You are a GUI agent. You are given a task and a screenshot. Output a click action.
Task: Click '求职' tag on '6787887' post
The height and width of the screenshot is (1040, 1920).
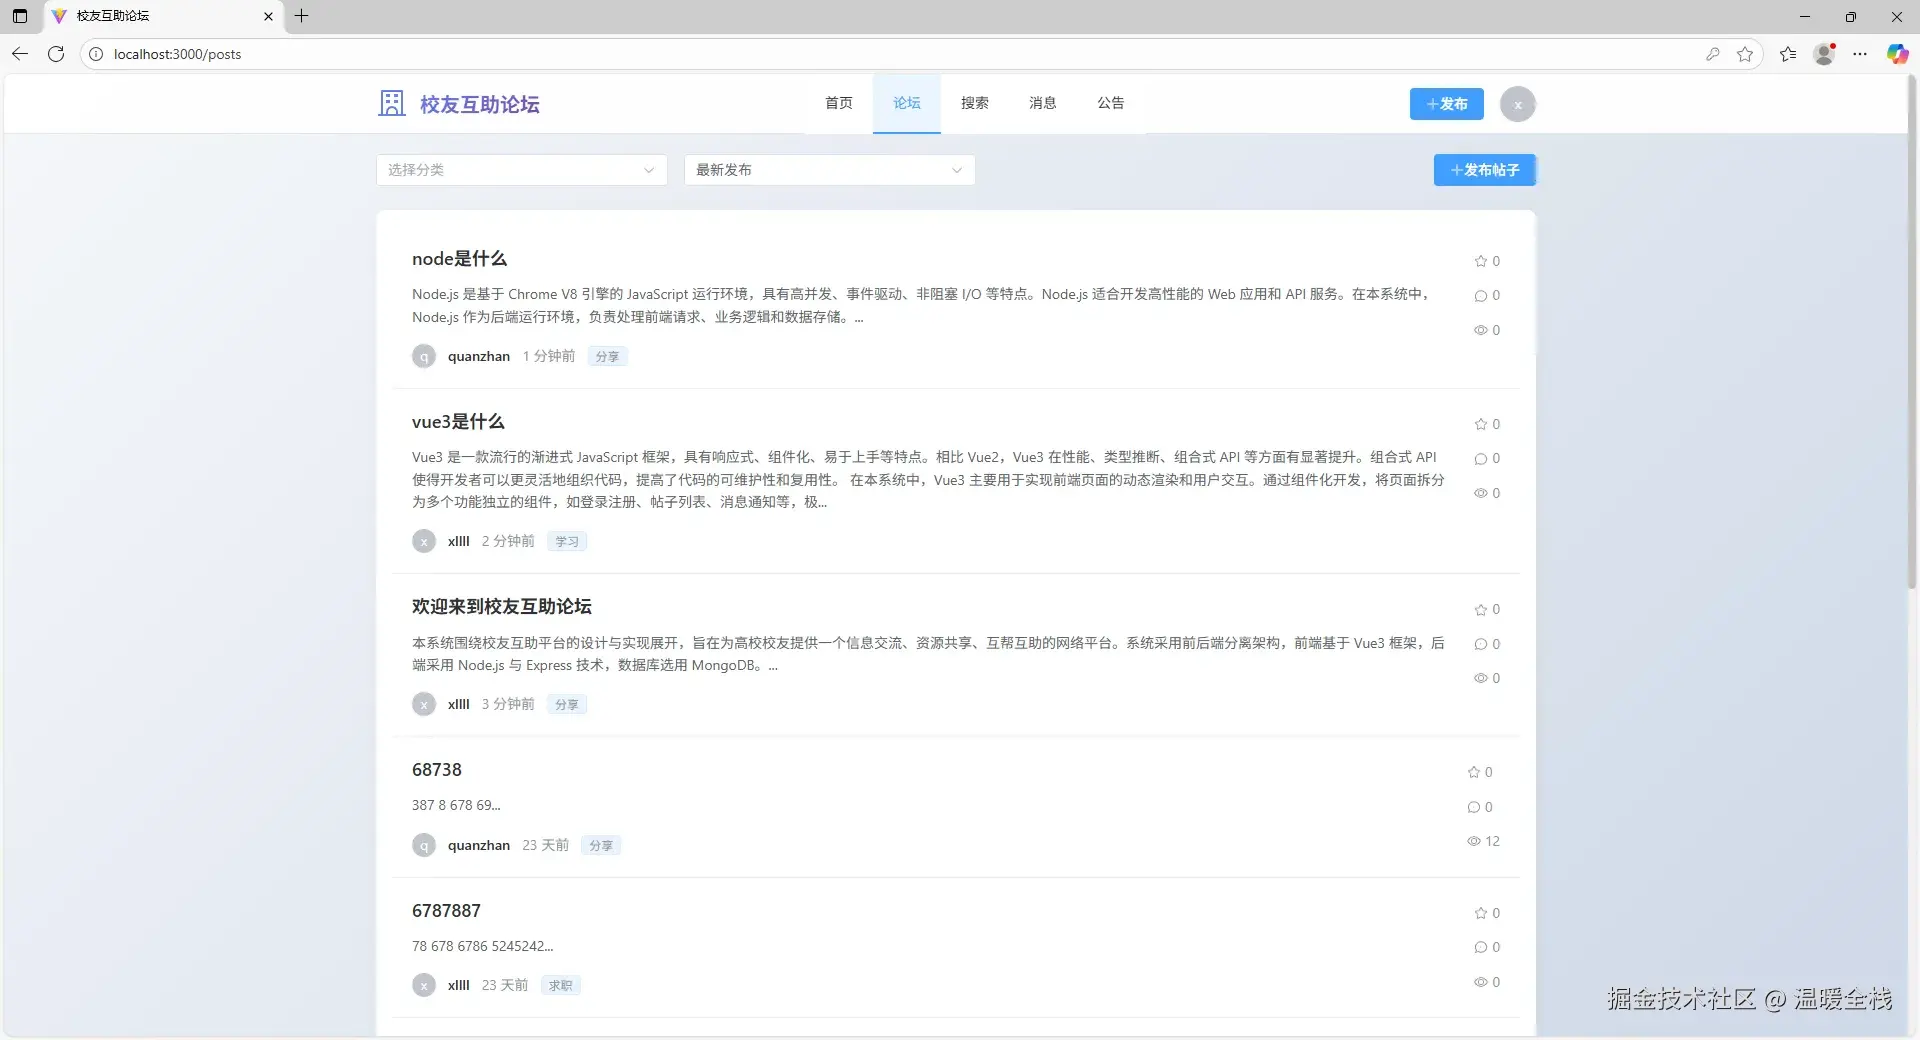click(561, 986)
